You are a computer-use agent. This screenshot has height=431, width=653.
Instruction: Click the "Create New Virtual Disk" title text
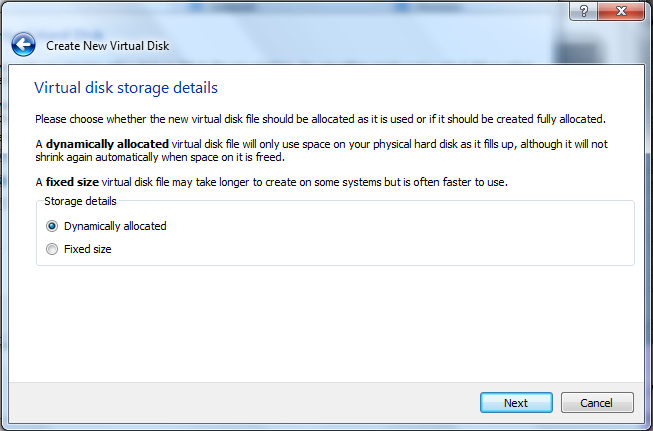108,45
